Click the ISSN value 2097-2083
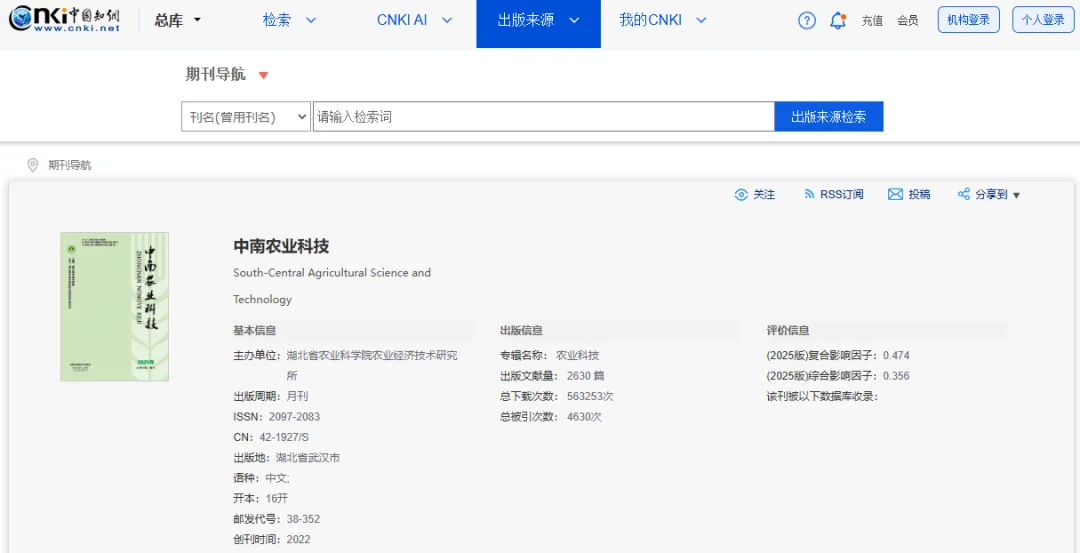The image size is (1080, 553). (x=294, y=417)
